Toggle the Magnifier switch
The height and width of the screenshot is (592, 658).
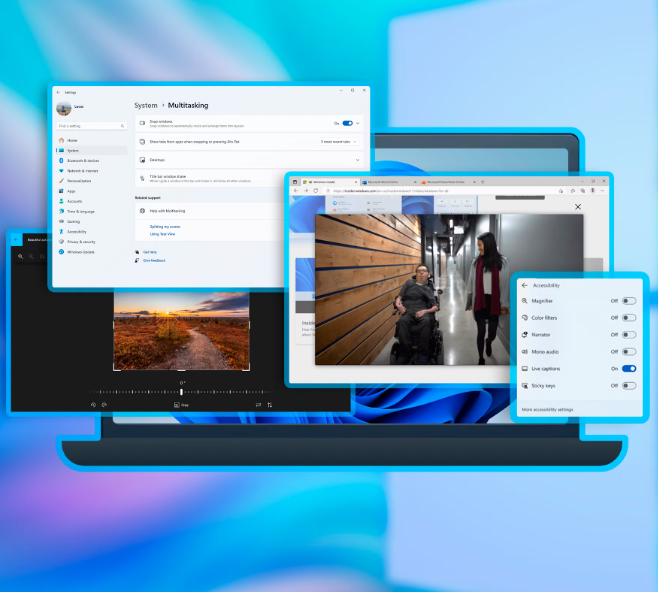click(629, 301)
